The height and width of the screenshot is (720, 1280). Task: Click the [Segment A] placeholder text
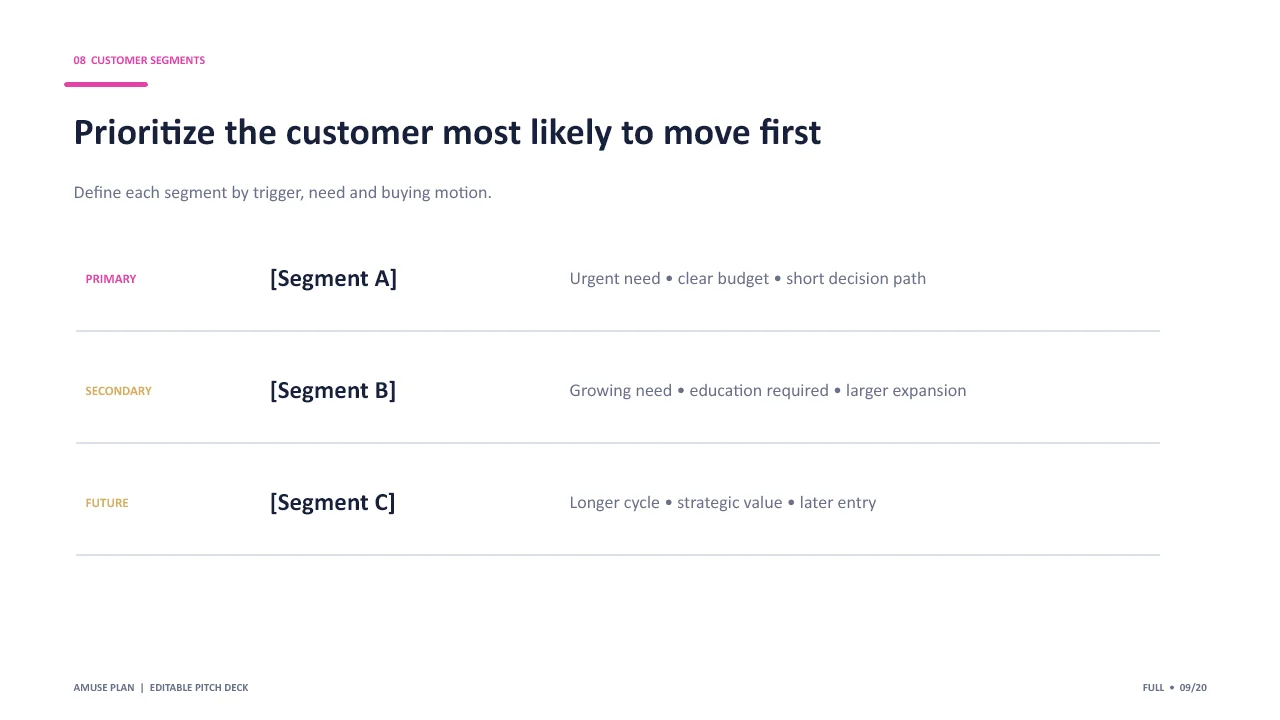(x=333, y=279)
